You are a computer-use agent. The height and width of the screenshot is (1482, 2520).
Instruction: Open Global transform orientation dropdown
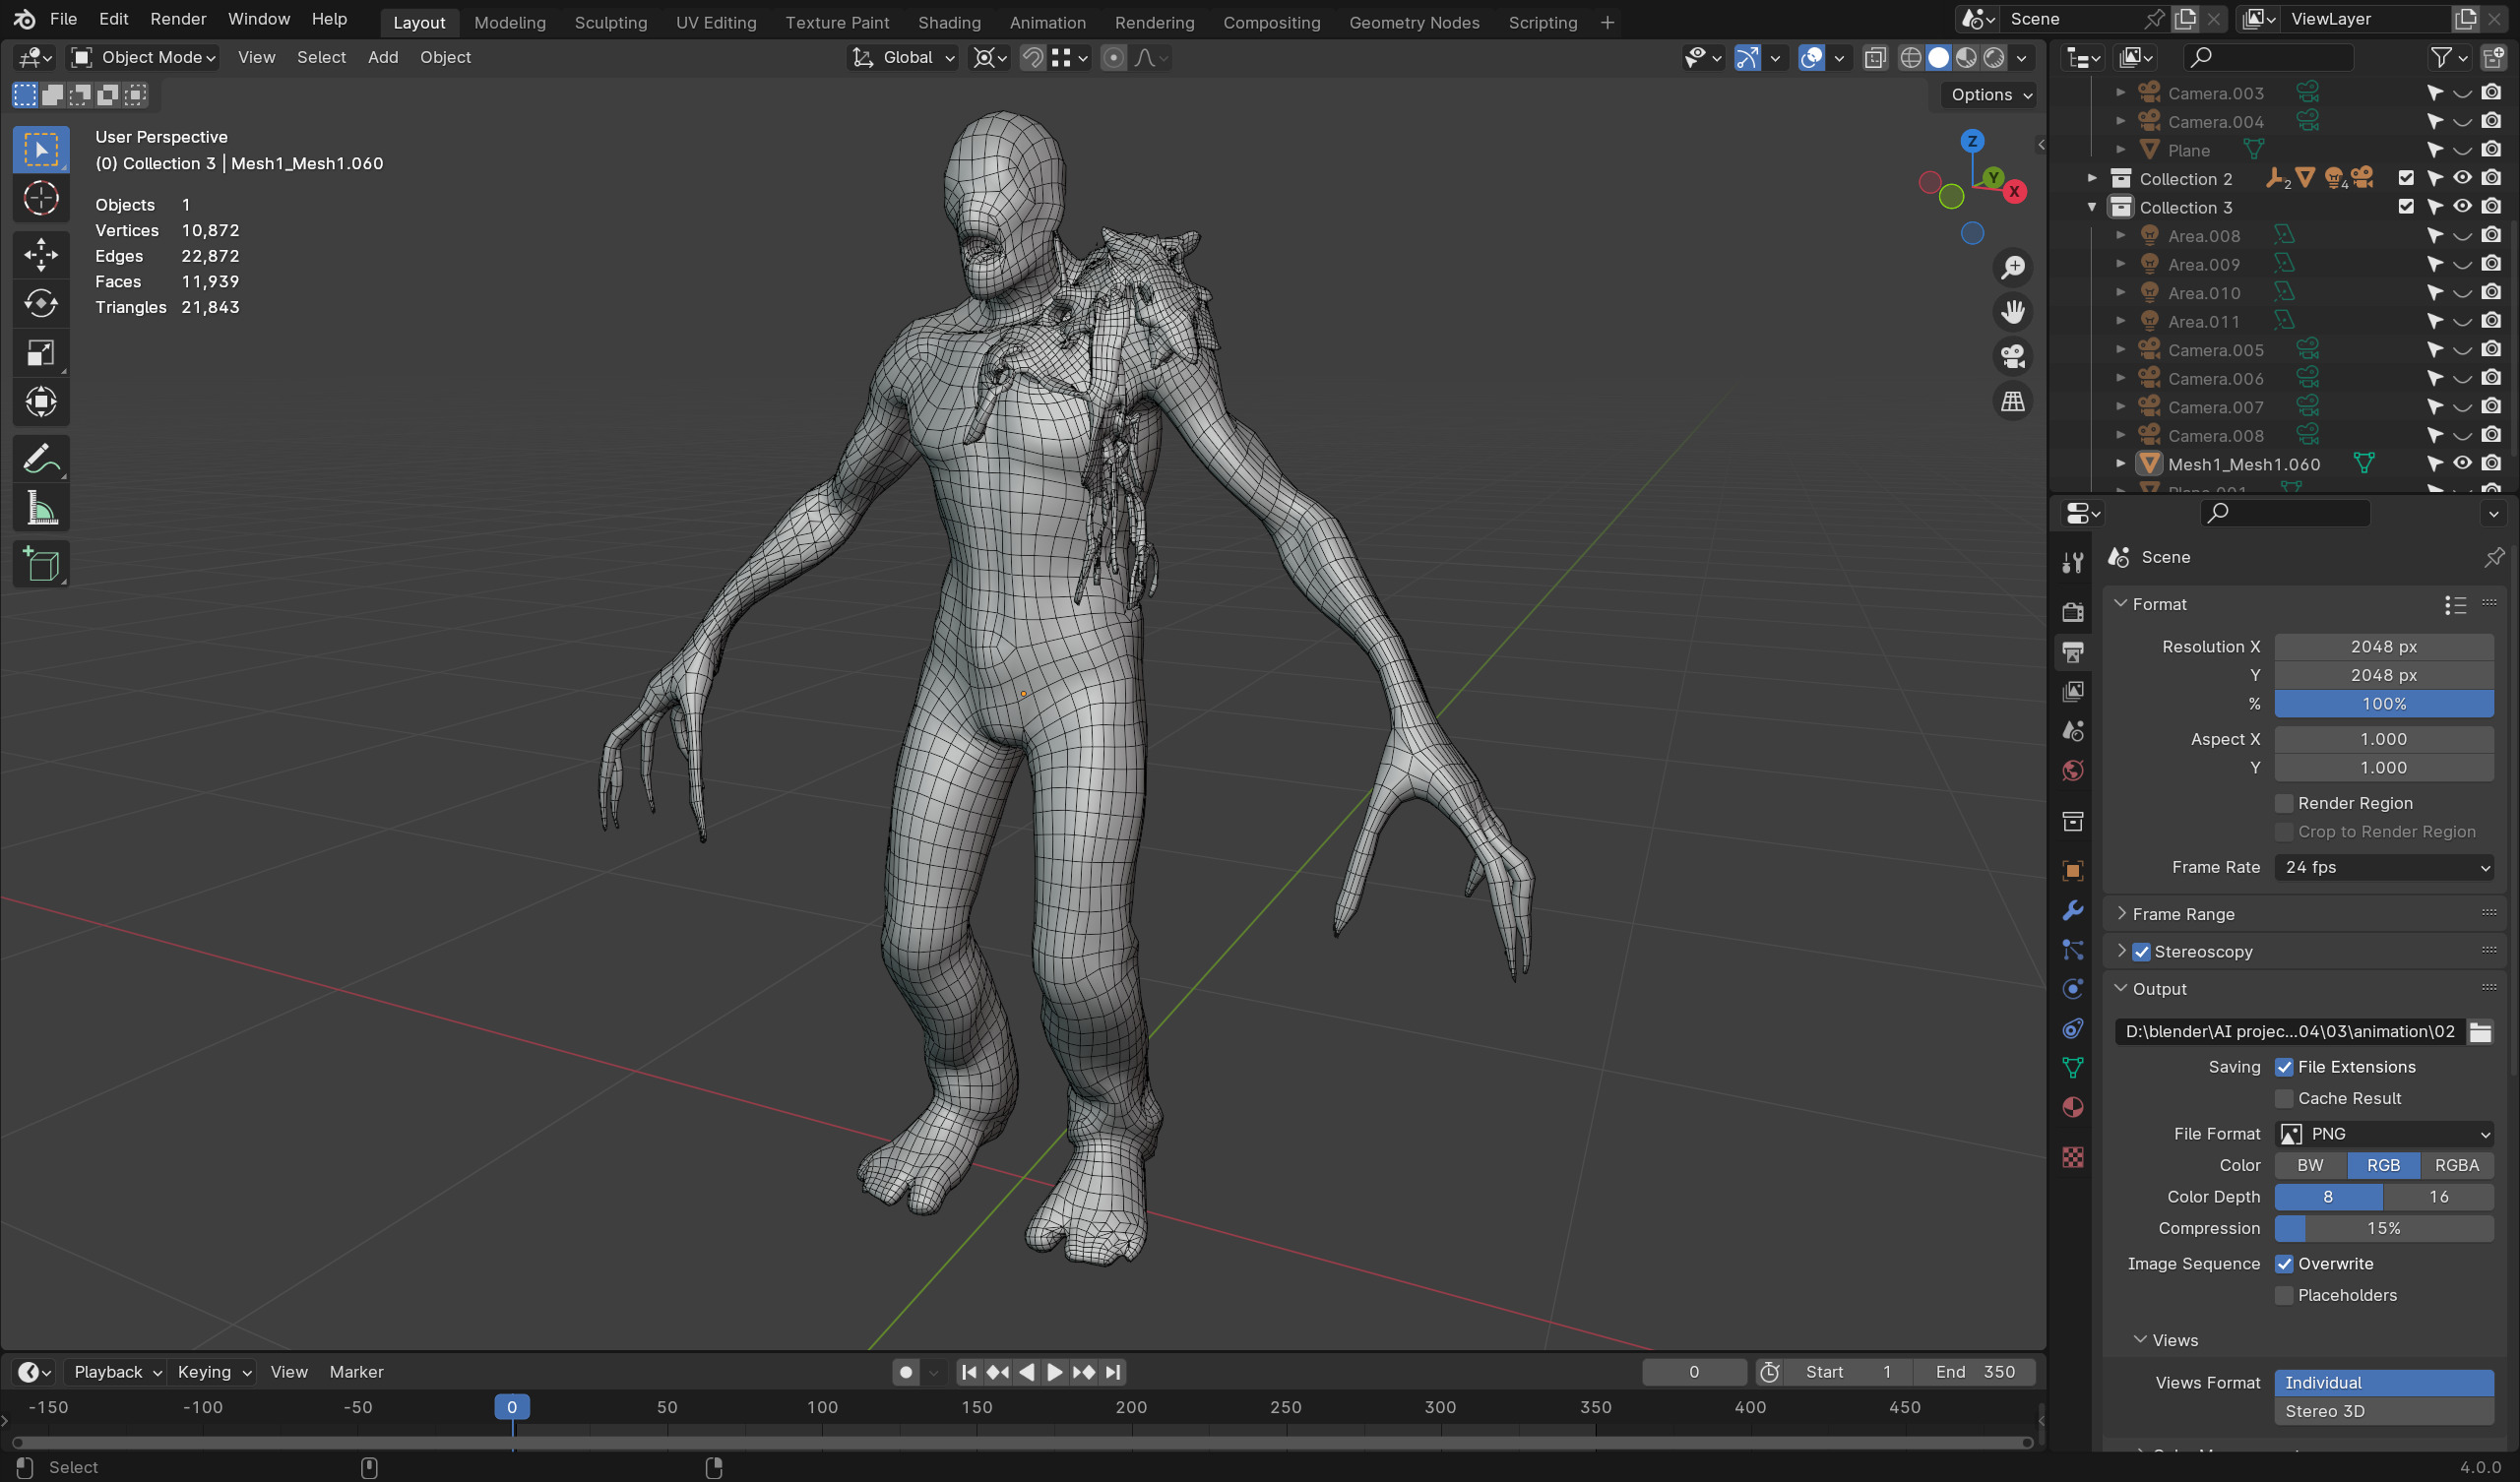903,58
